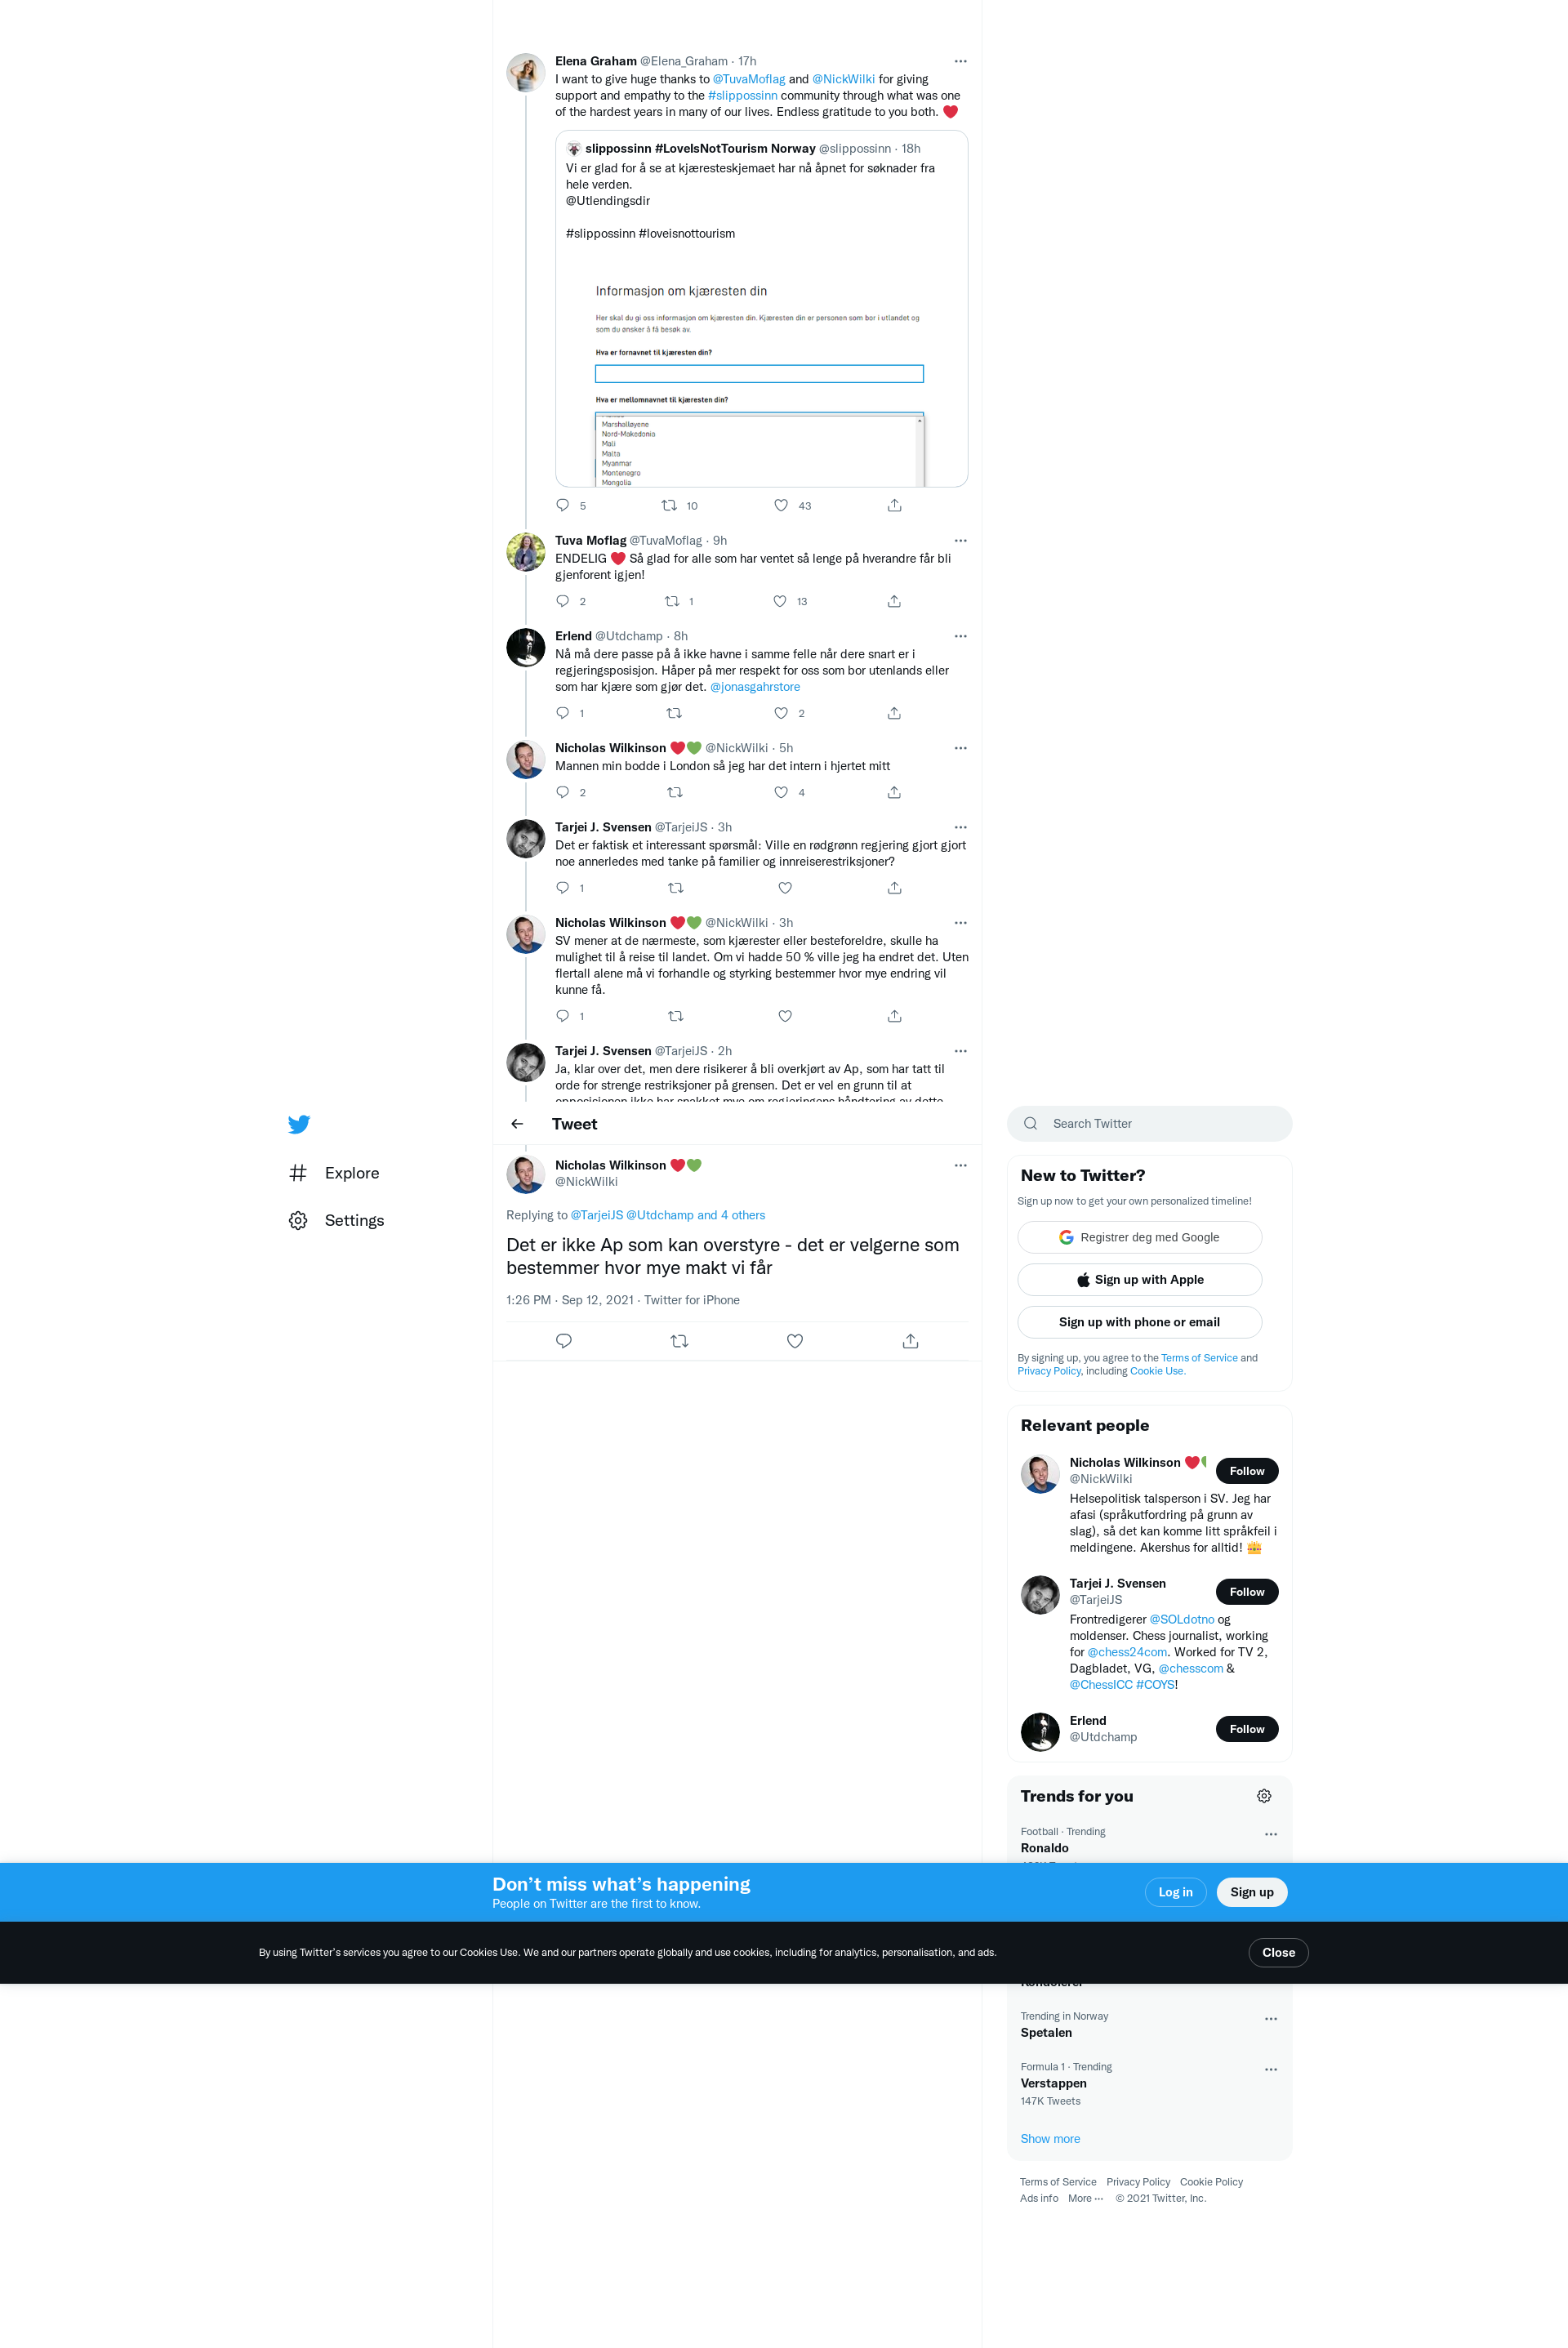This screenshot has height=2348, width=1568.
Task: Sign up from the bottom banner
Action: click(x=1251, y=1892)
